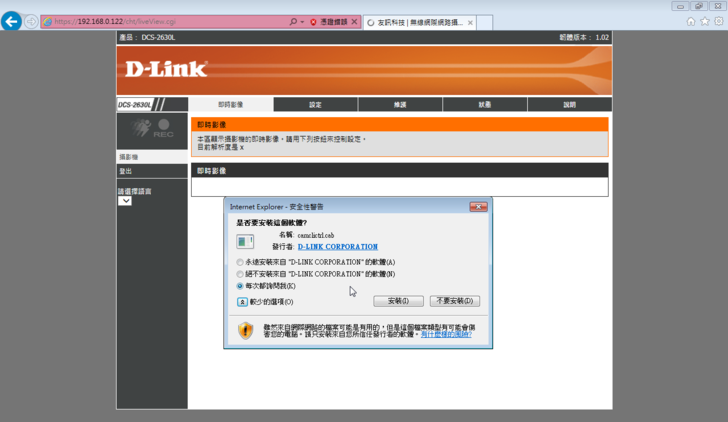
Task: Go back with the browser Back arrow
Action: [12, 21]
